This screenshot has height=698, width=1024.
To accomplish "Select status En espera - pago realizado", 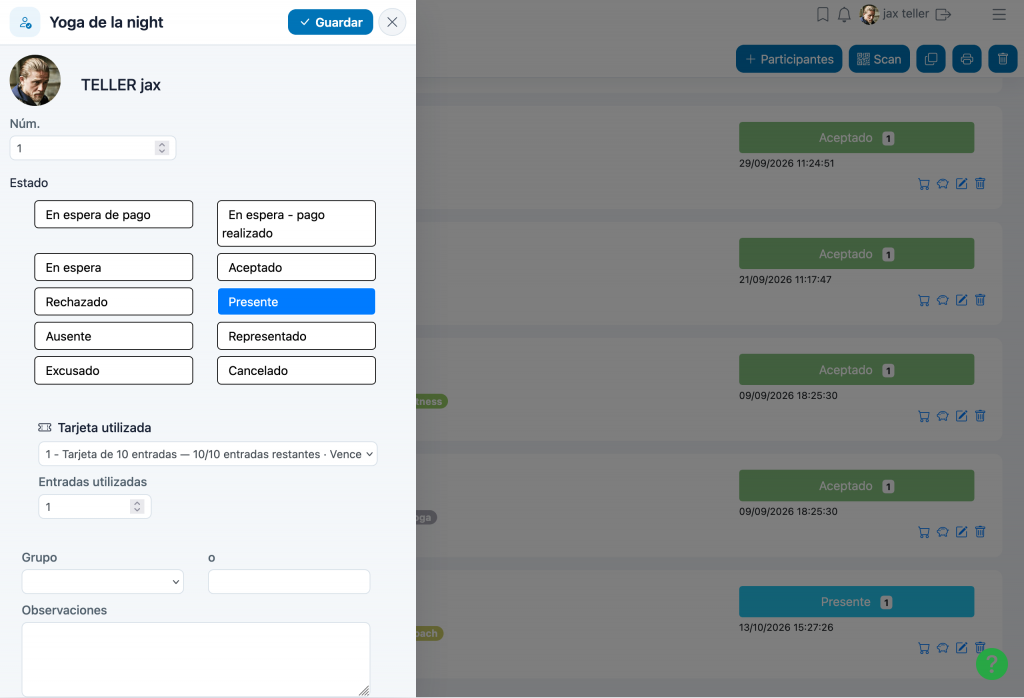I will point(296,223).
